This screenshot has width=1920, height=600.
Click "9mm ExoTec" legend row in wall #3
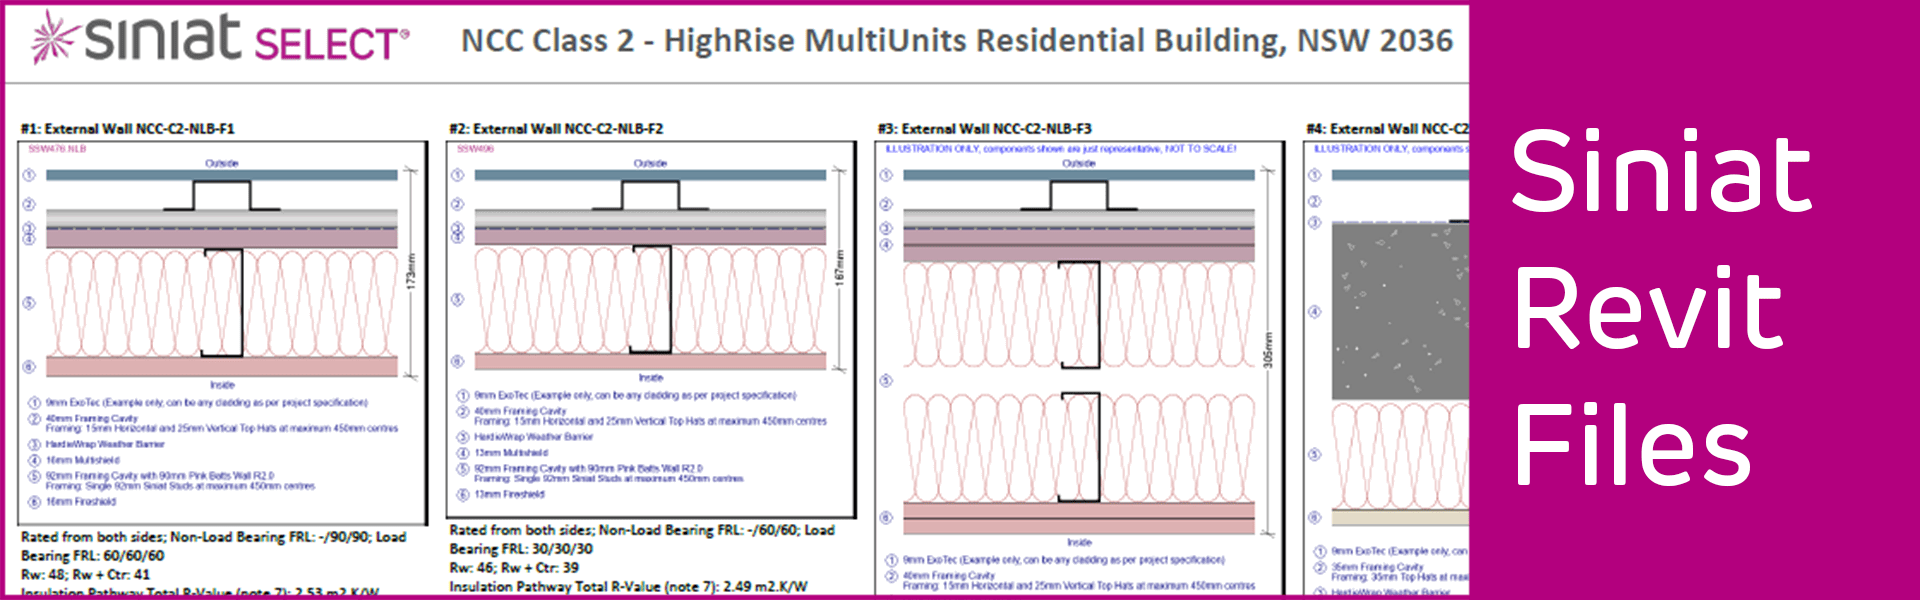[x=1055, y=560]
